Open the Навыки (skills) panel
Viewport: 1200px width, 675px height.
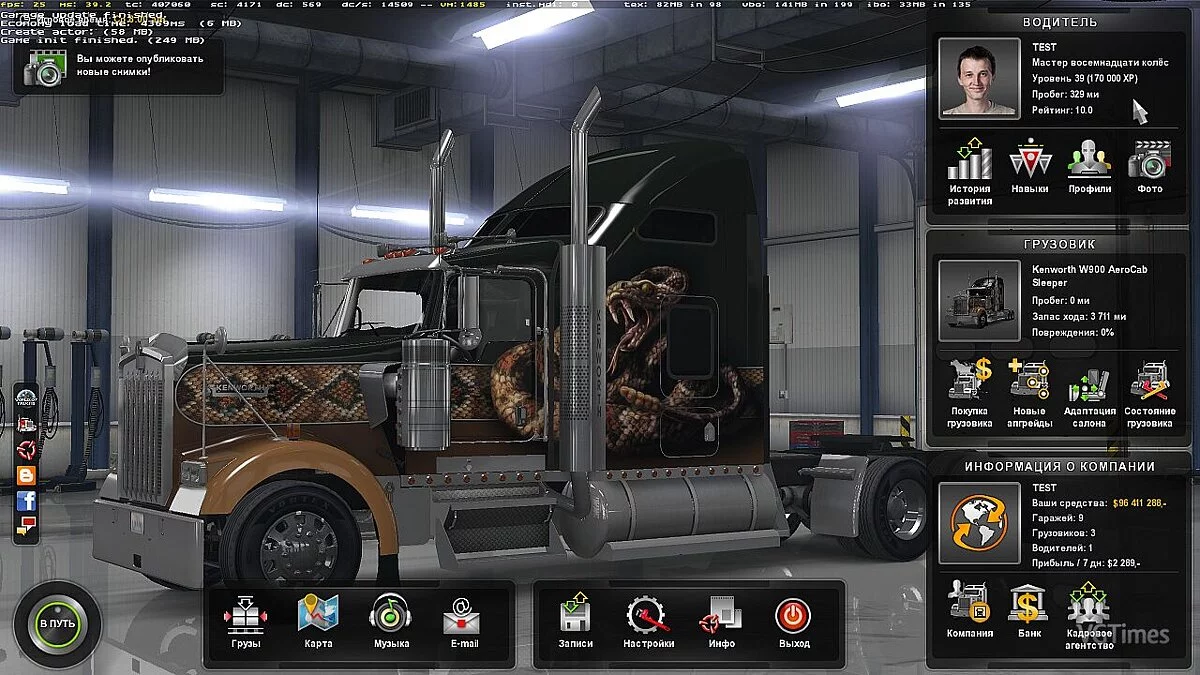pyautogui.click(x=1031, y=165)
